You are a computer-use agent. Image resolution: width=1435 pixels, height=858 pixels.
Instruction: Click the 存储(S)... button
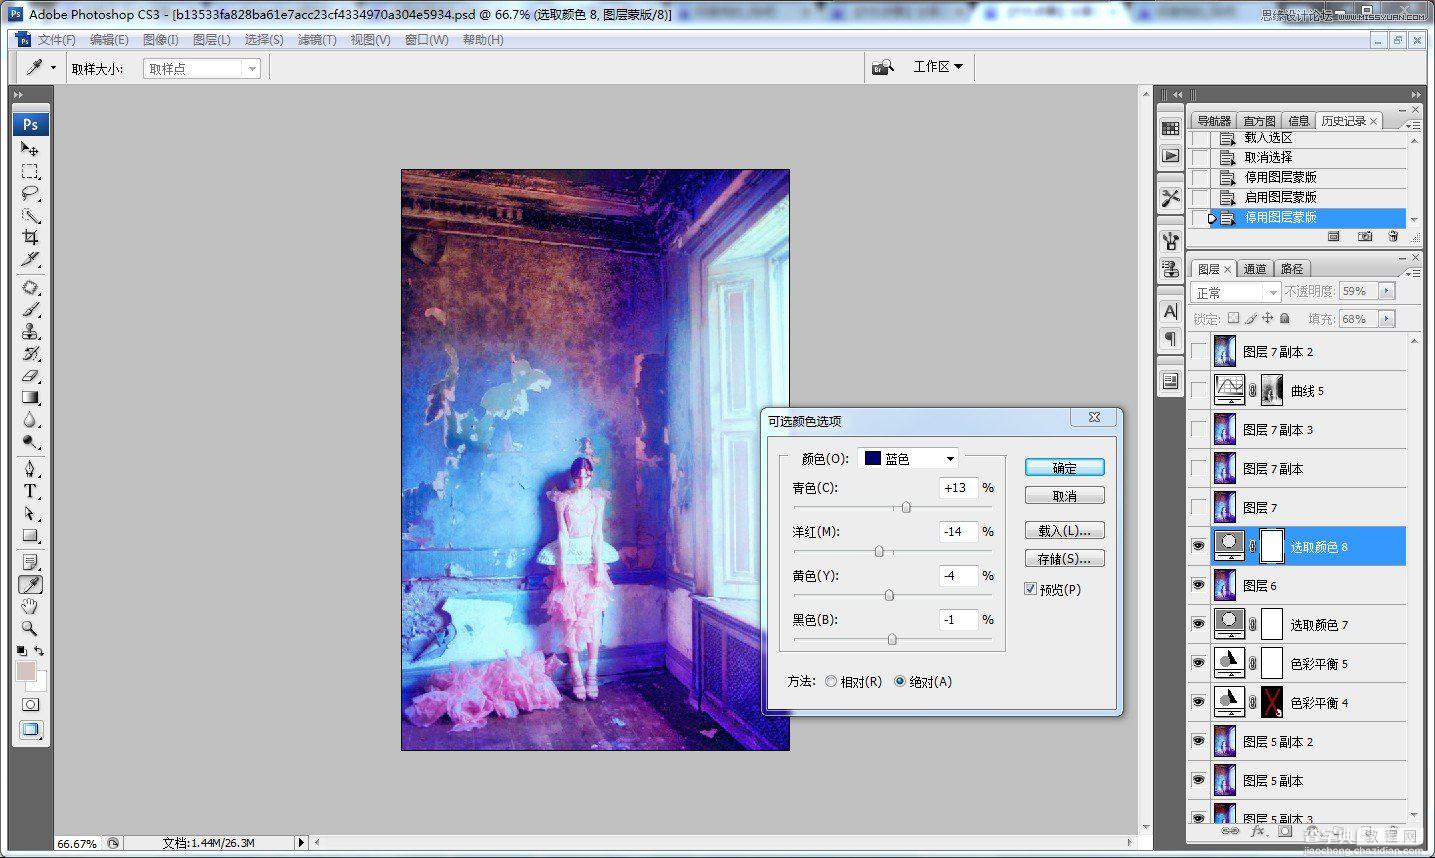click(x=1065, y=559)
